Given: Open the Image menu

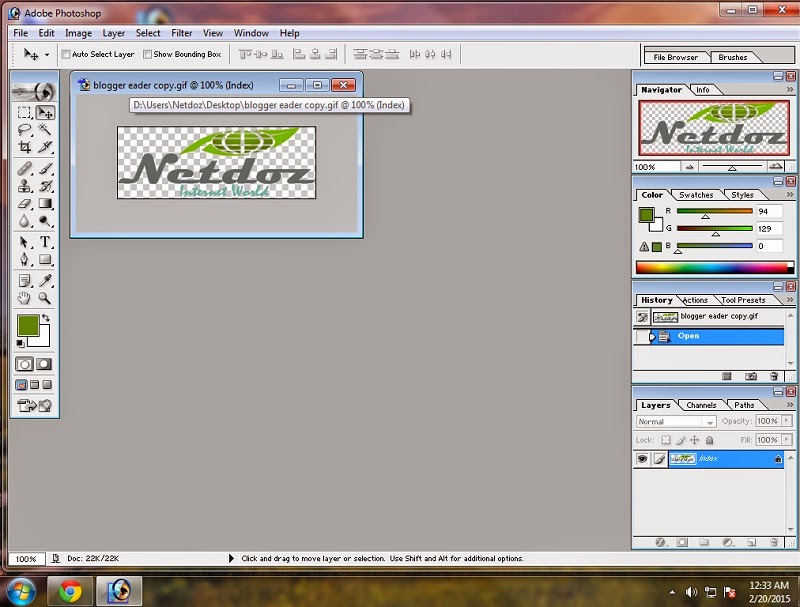Looking at the screenshot, I should 78,33.
